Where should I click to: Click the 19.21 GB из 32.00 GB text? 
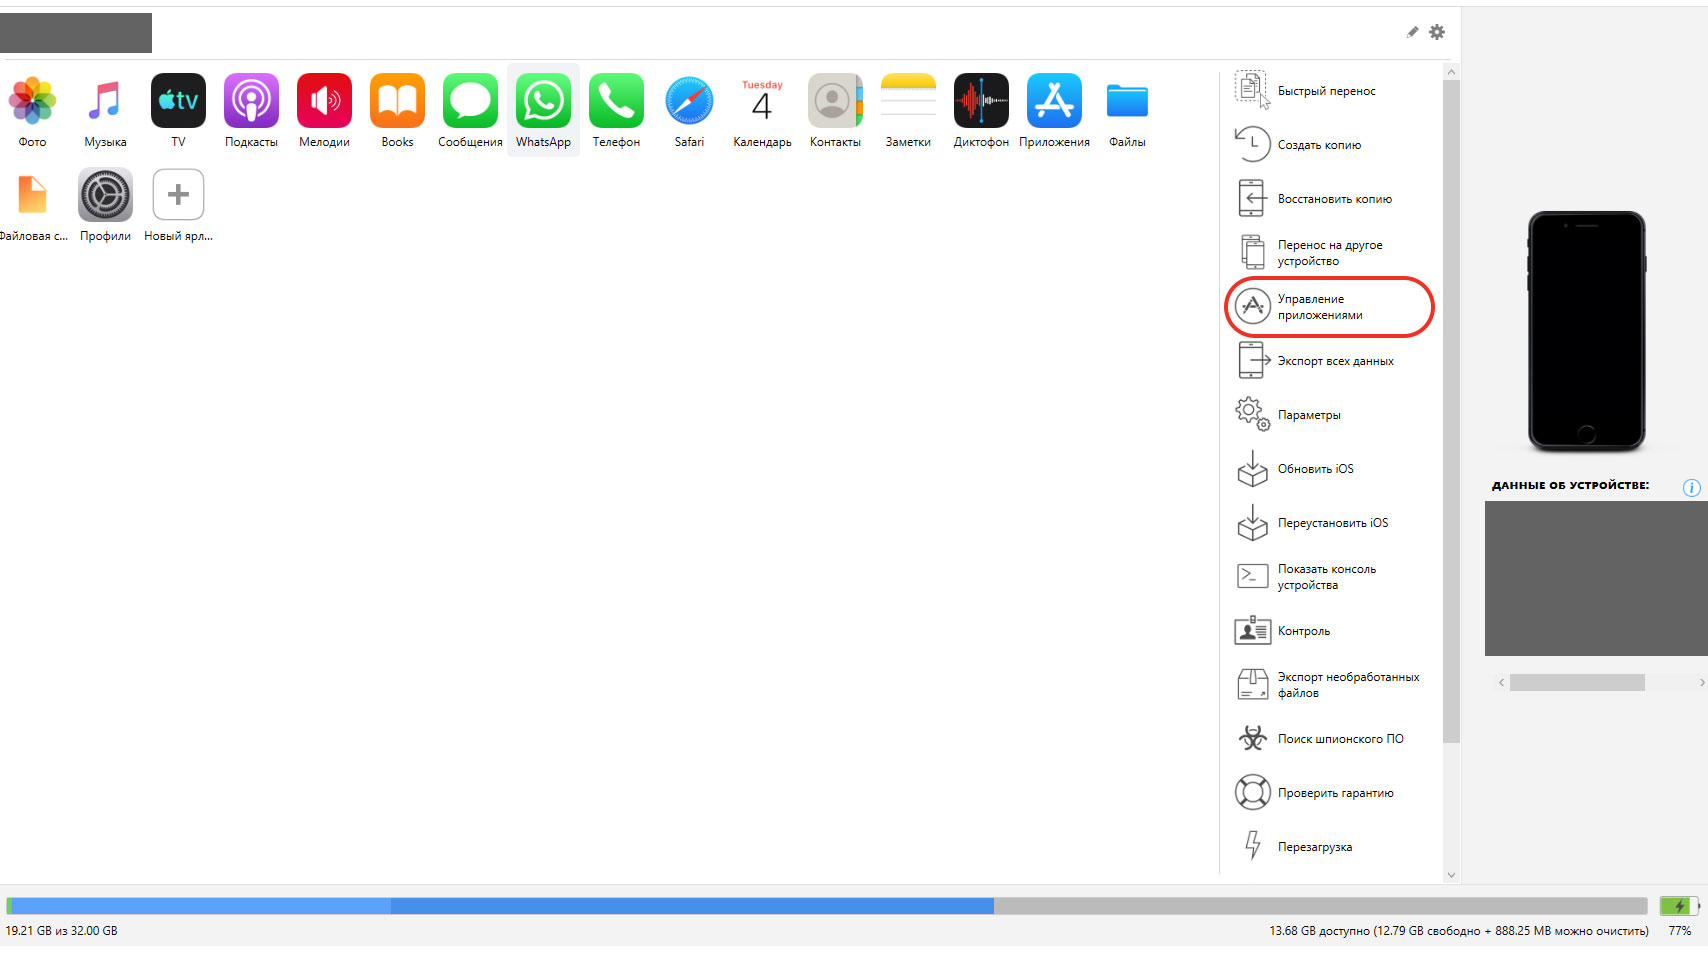tap(62, 931)
